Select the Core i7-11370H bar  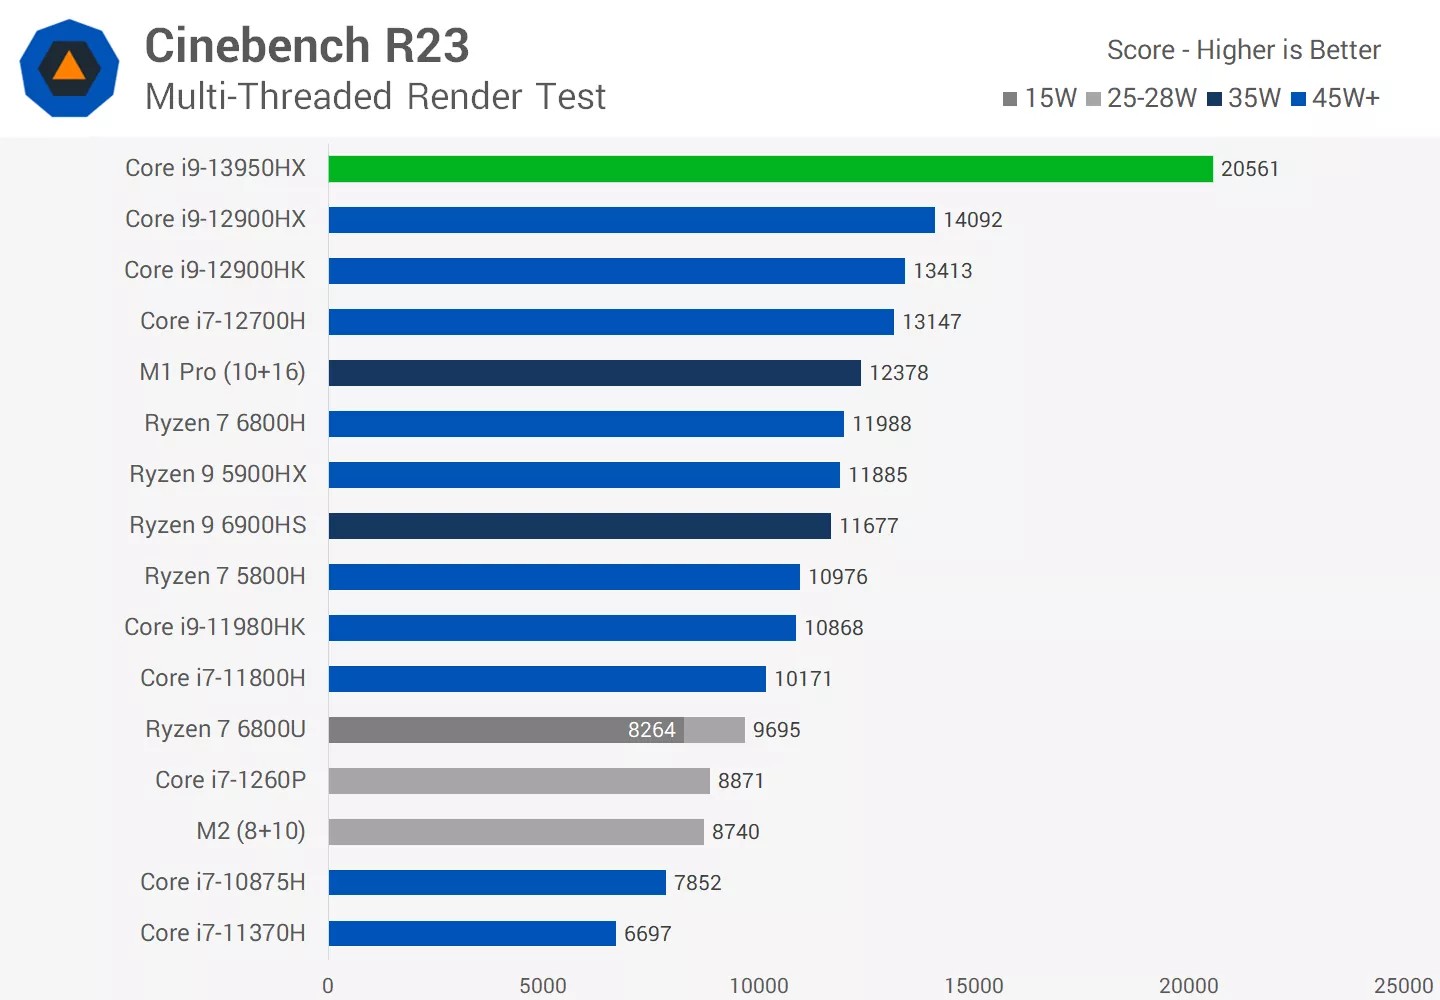point(472,934)
